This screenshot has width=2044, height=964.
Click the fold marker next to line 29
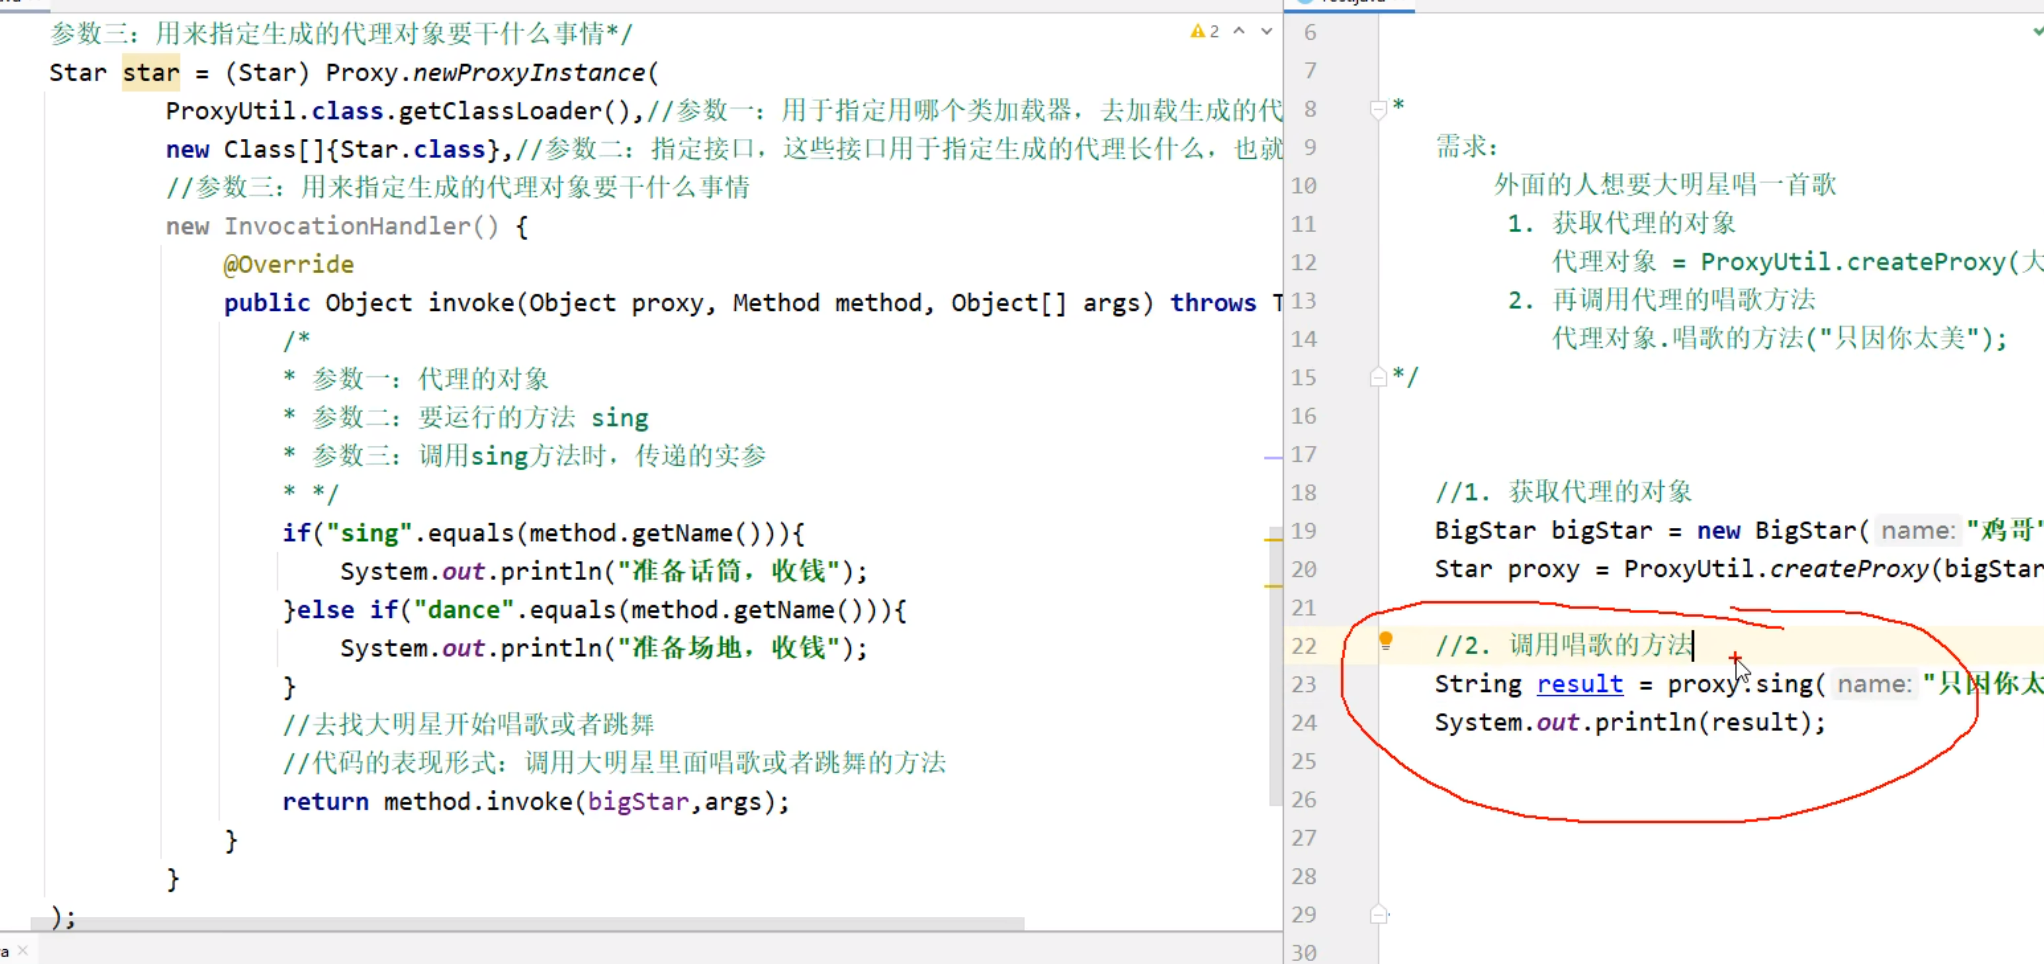(x=1380, y=914)
